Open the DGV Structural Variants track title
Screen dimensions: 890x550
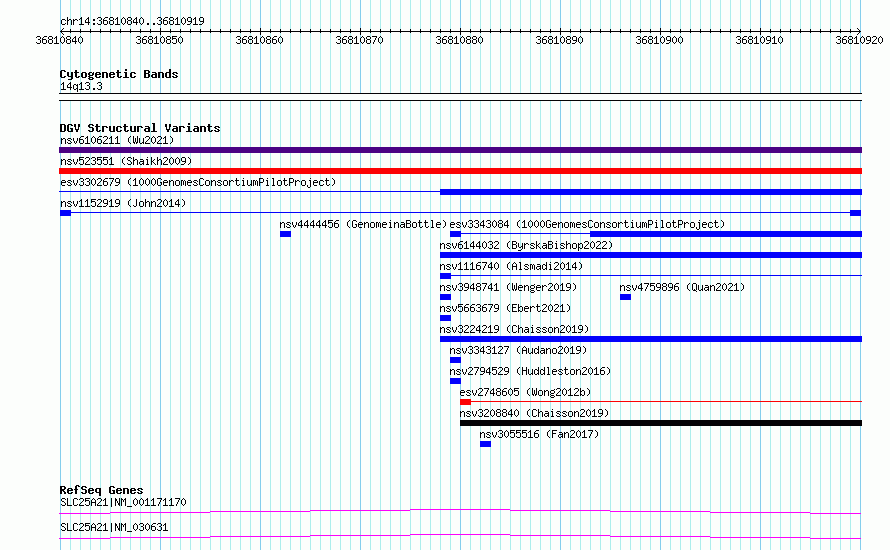tap(140, 128)
